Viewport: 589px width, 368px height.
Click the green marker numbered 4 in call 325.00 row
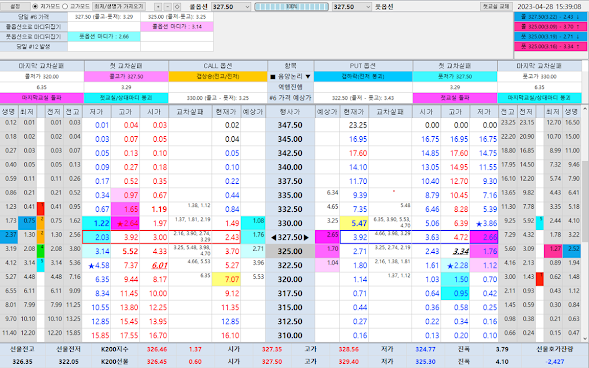(x=41, y=251)
